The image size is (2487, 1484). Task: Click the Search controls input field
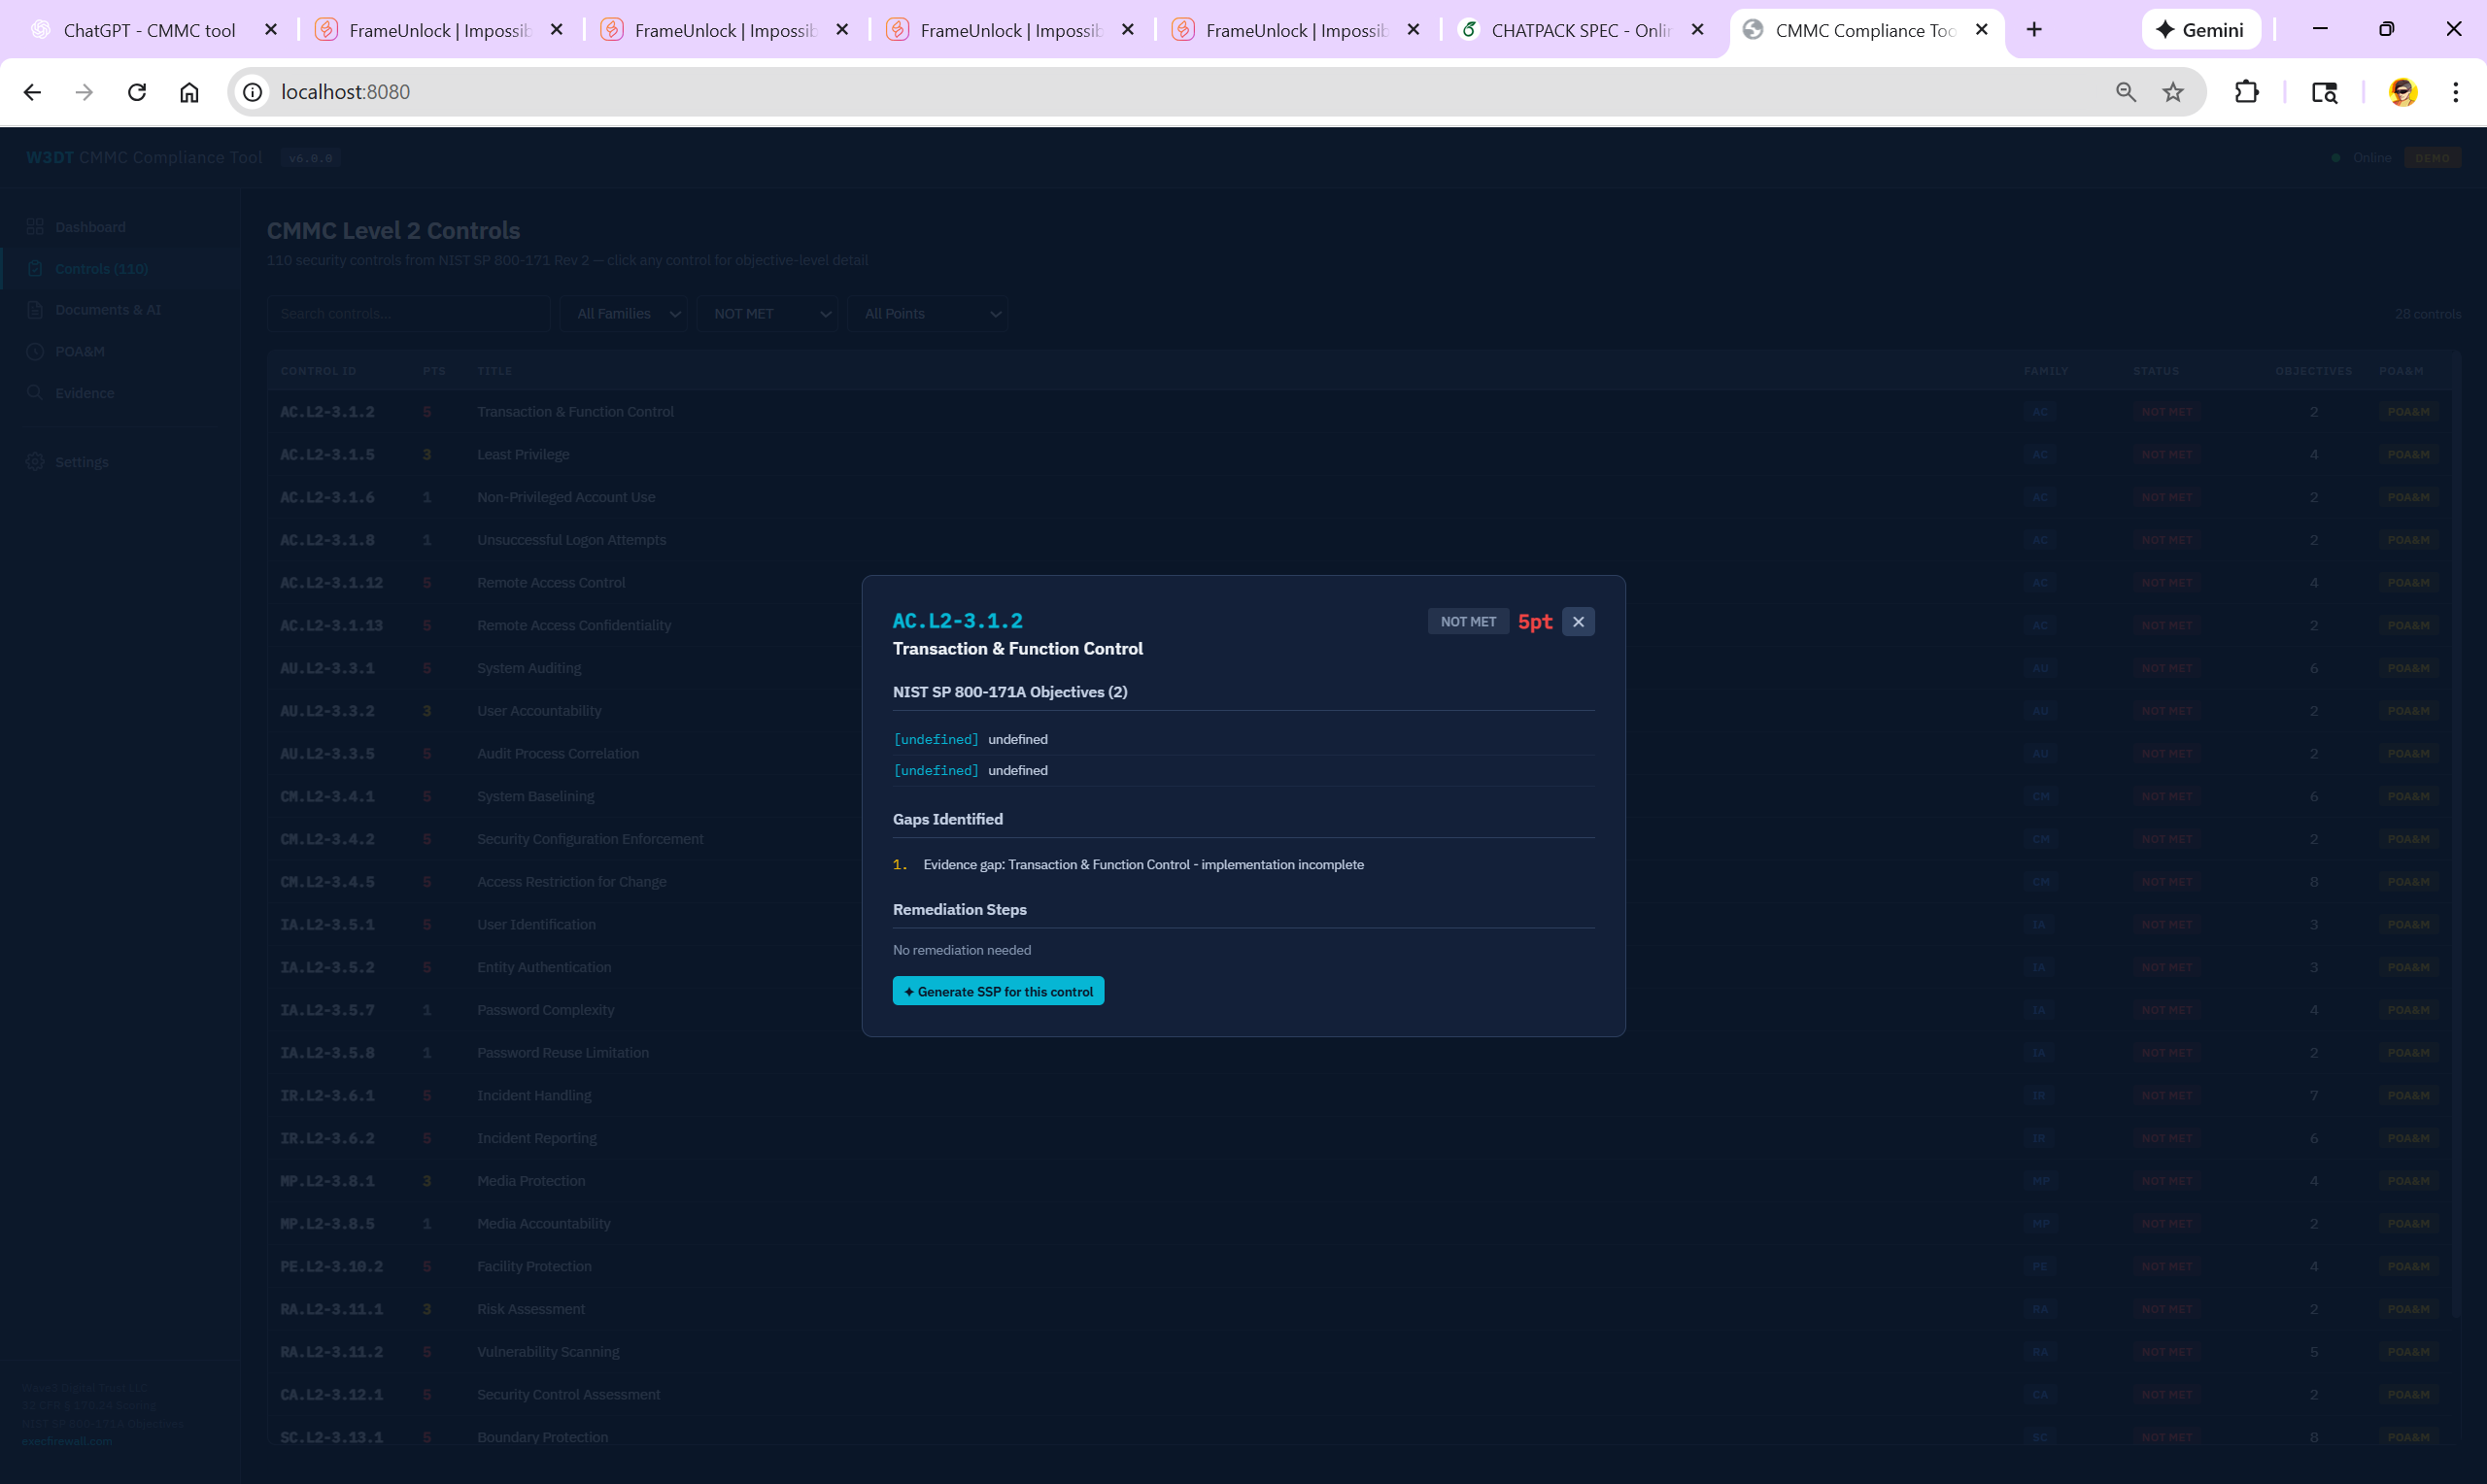tap(408, 314)
